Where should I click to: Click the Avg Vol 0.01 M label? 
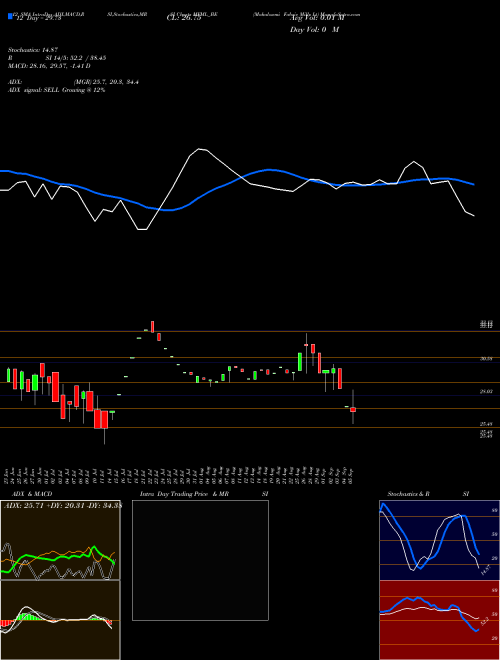tap(317, 18)
